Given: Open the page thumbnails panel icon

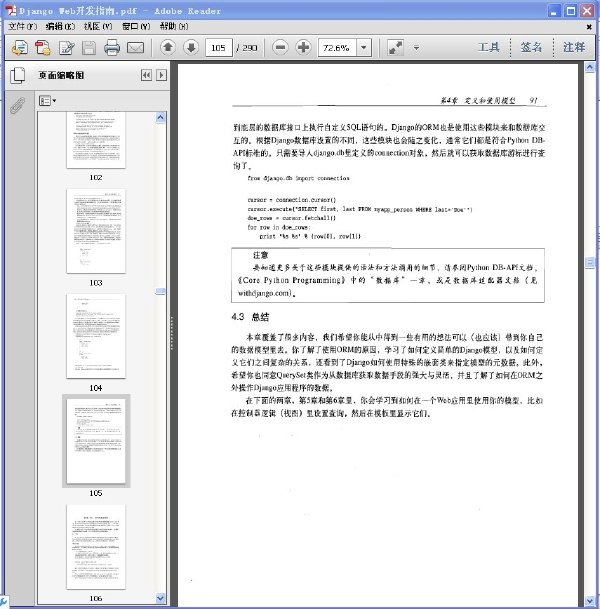Looking at the screenshot, I should (x=17, y=75).
